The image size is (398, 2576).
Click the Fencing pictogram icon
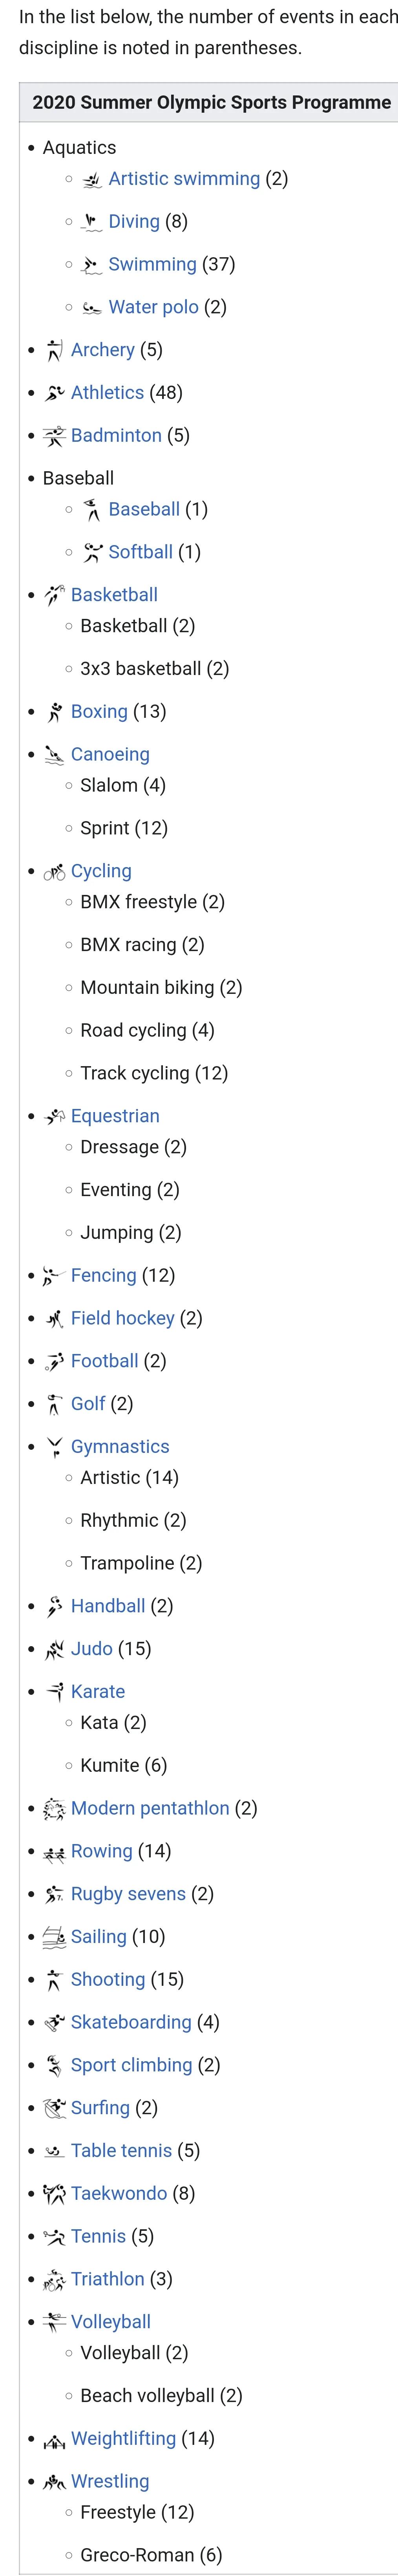54,1276
